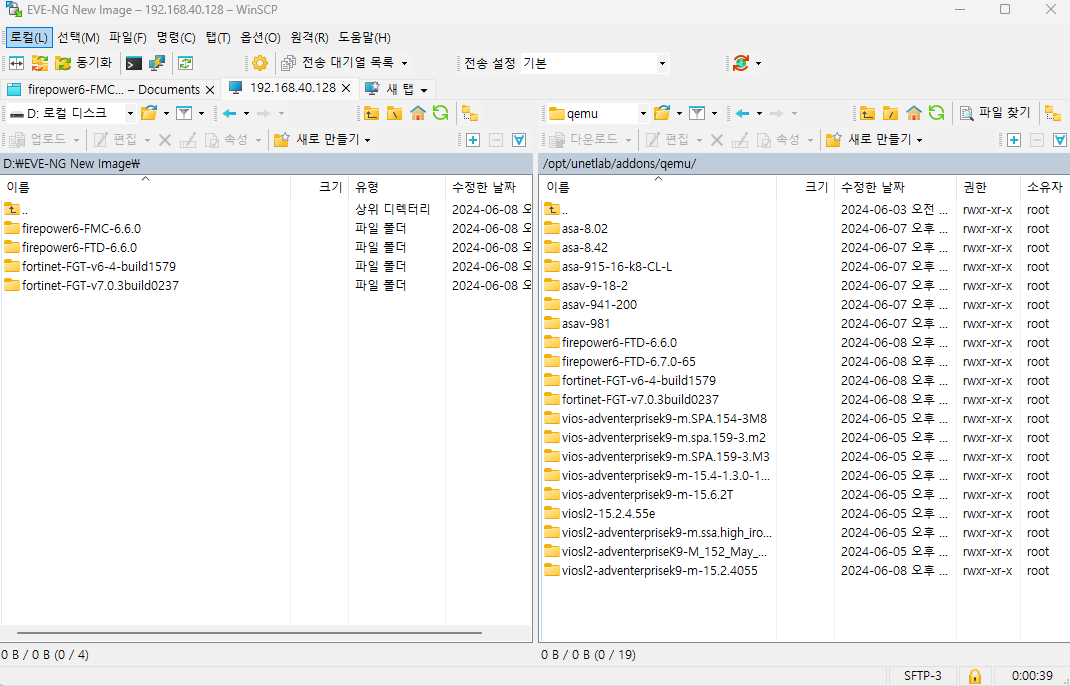Image resolution: width=1070 pixels, height=686 pixels.
Task: Close the 192.168.40.128 tab
Action: click(x=346, y=88)
